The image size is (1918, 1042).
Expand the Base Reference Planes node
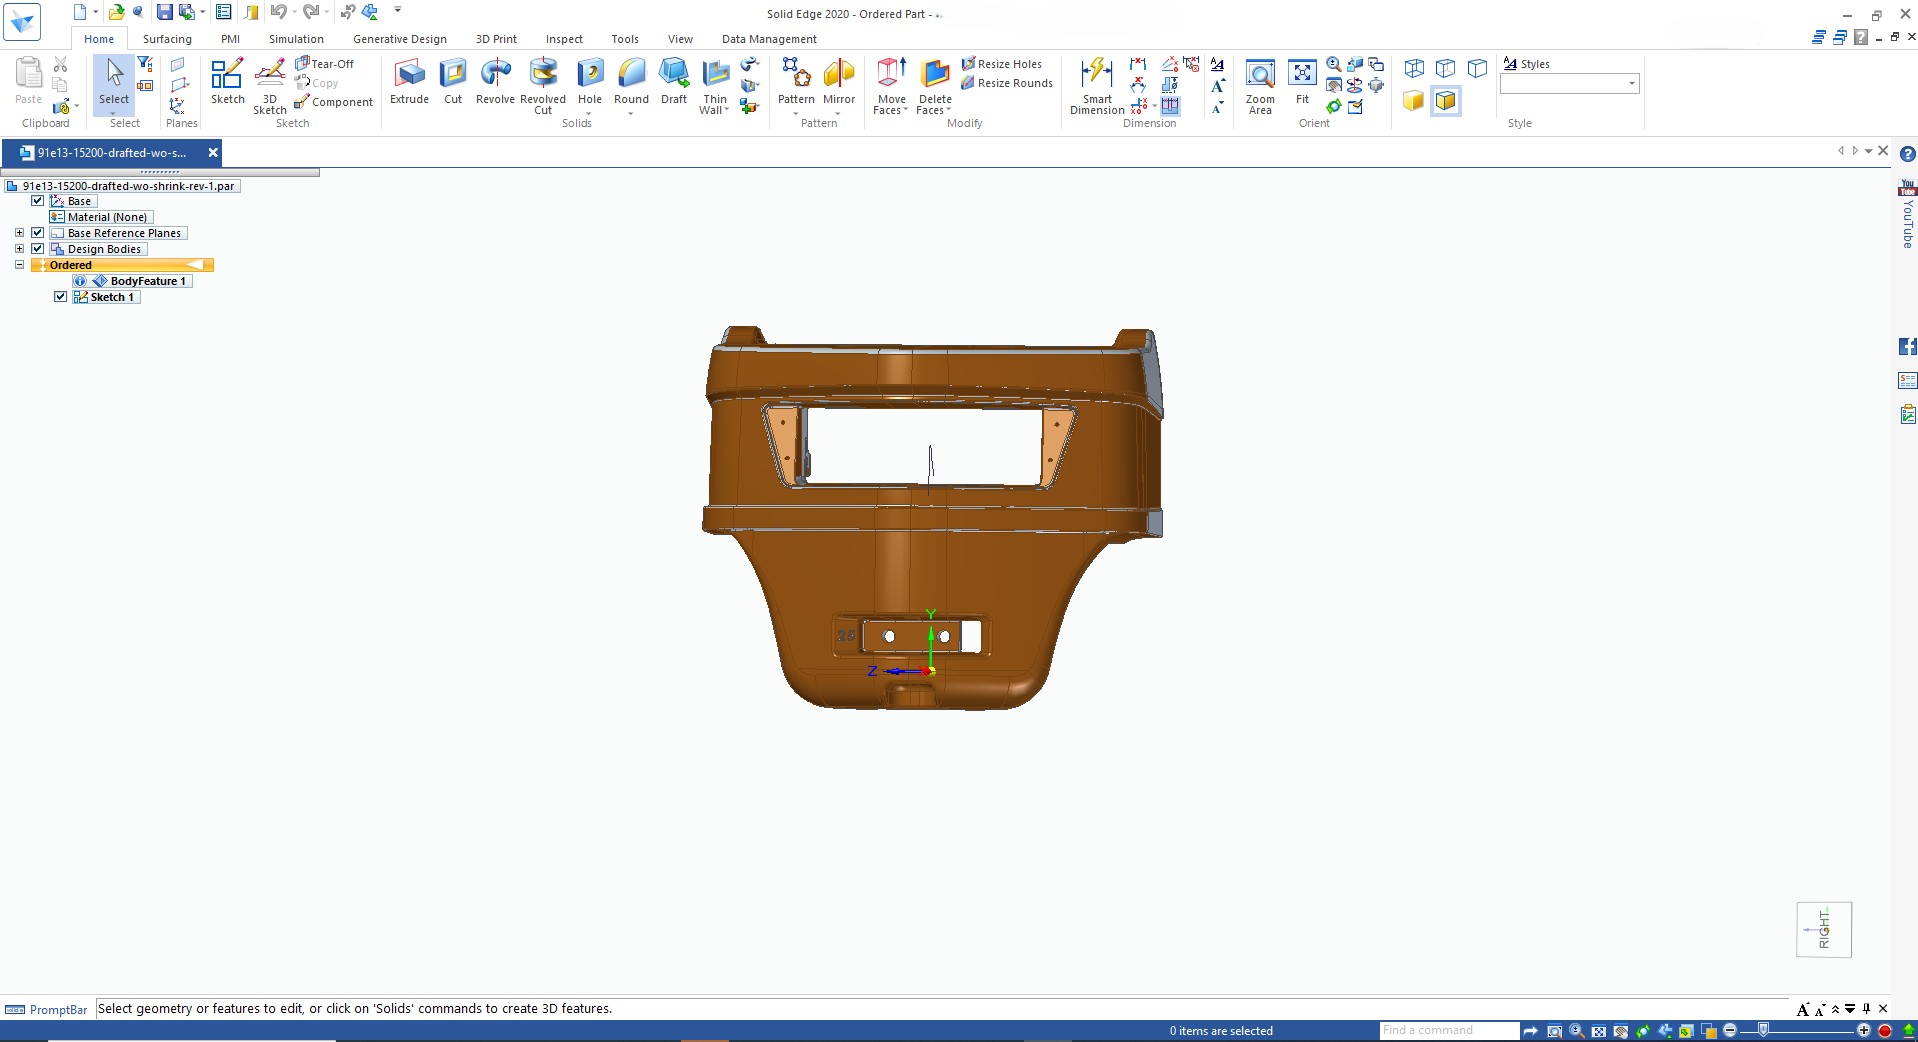coord(19,233)
